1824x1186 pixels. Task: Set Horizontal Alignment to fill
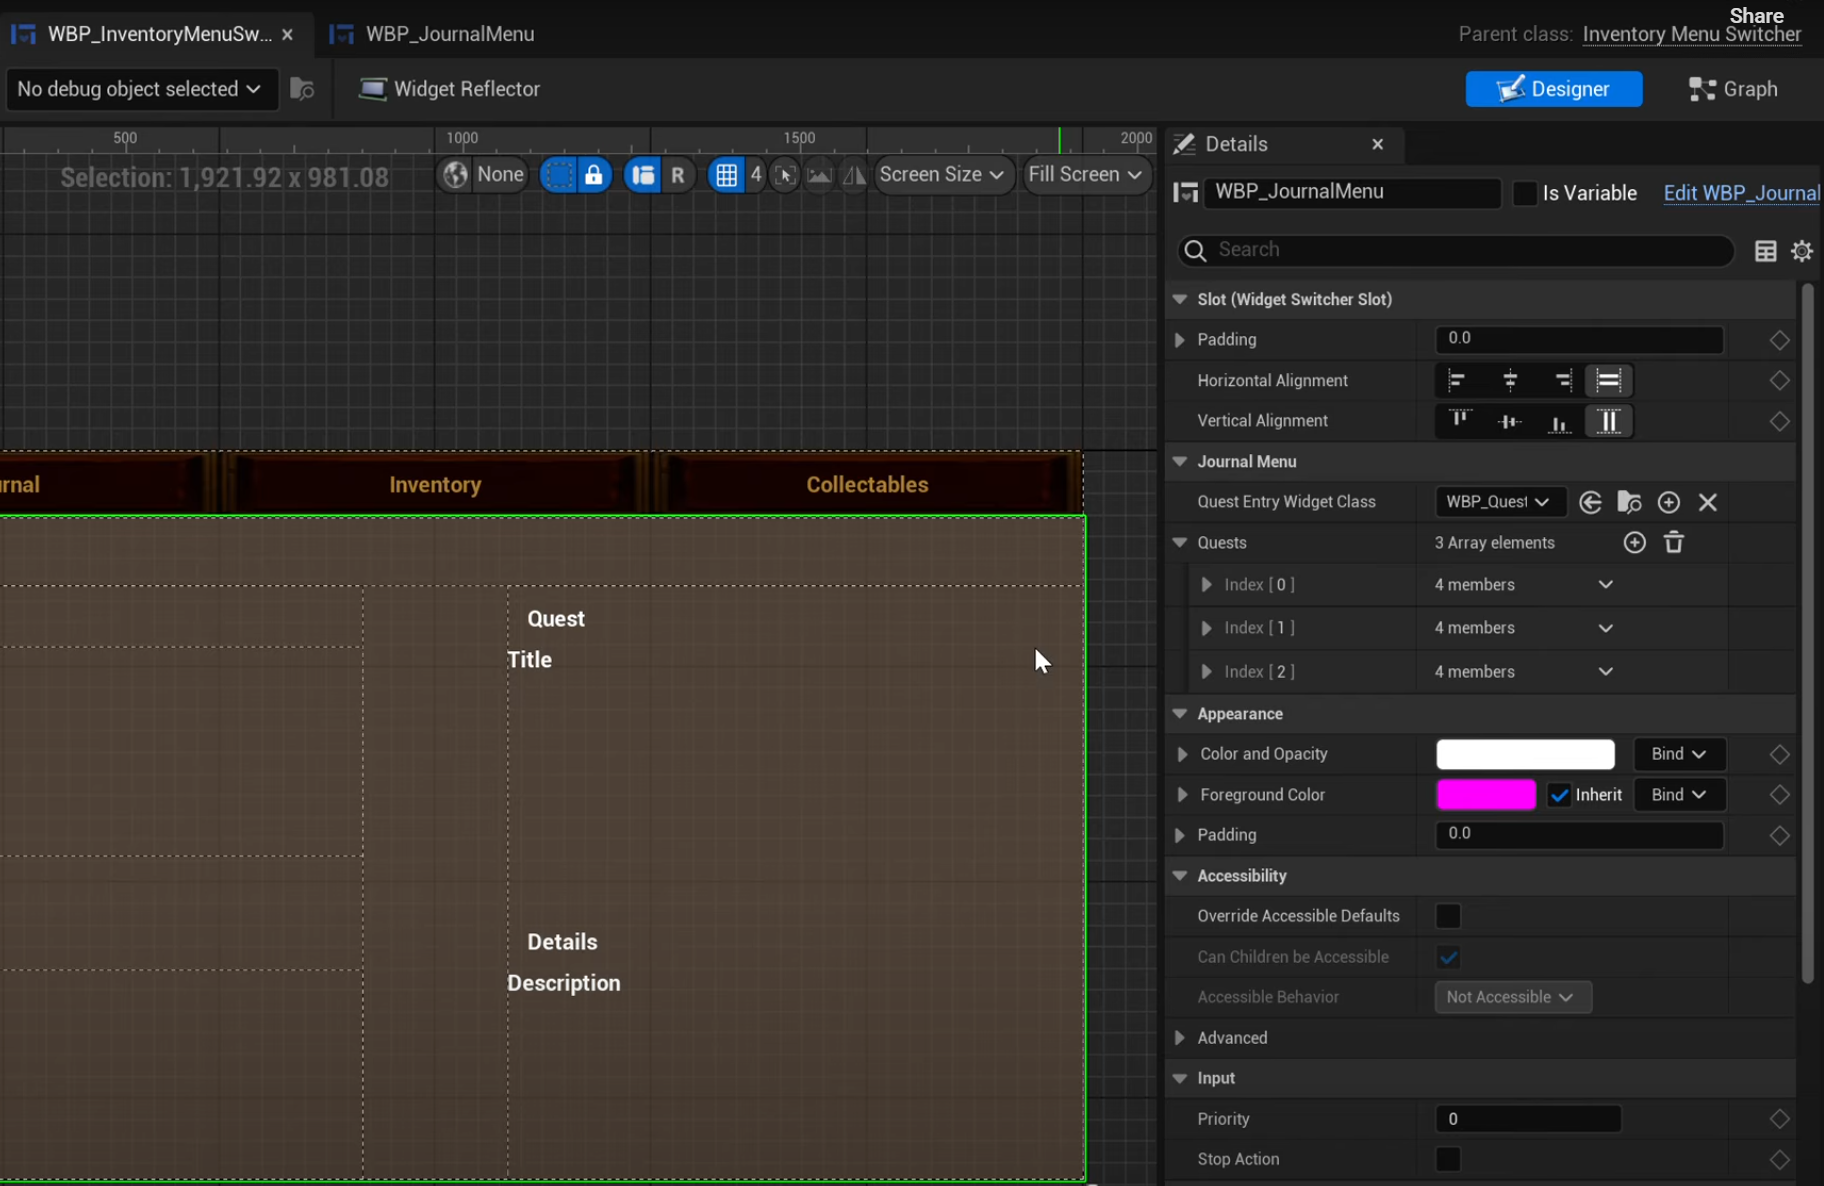(x=1608, y=380)
